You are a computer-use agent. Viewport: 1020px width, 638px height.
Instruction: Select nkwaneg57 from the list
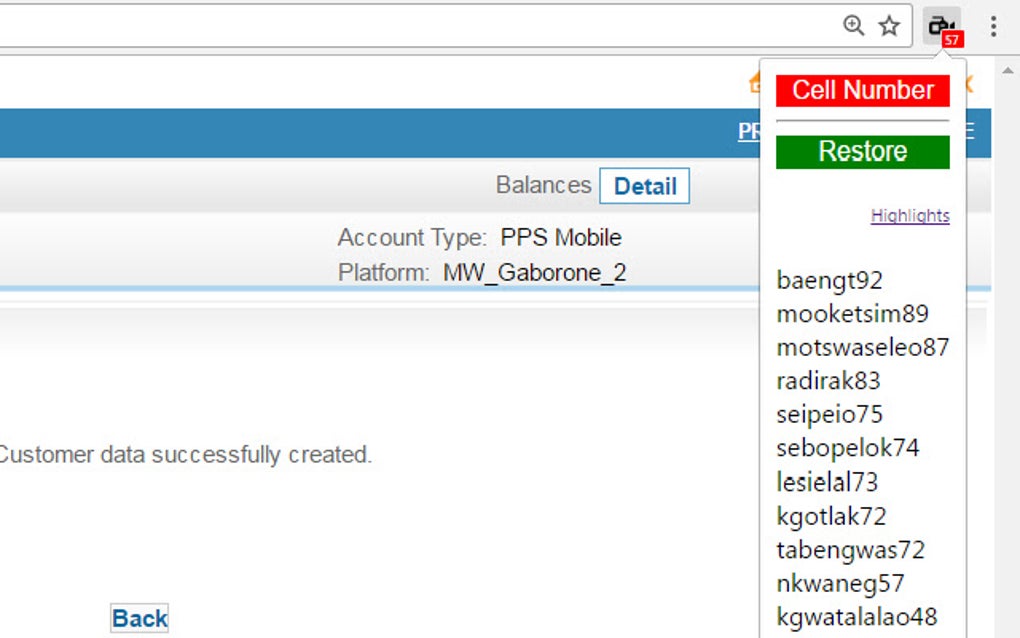click(839, 583)
